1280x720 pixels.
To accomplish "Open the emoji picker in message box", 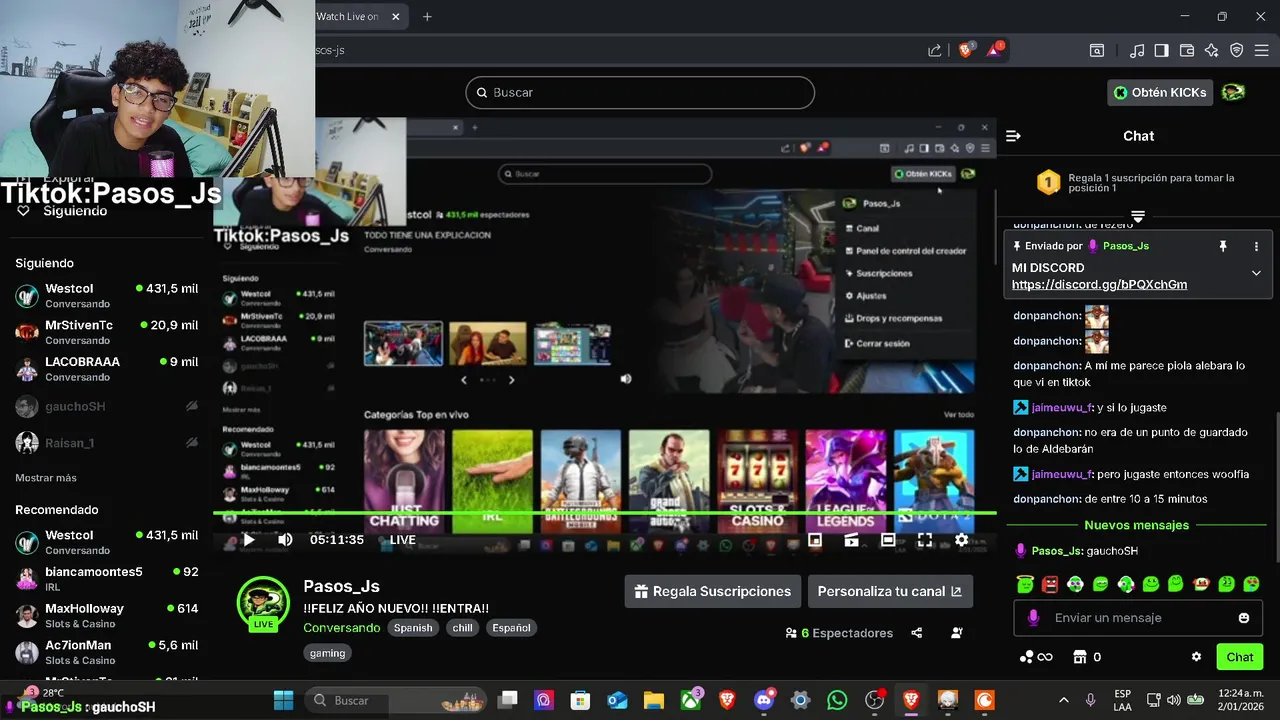I will [x=1244, y=618].
